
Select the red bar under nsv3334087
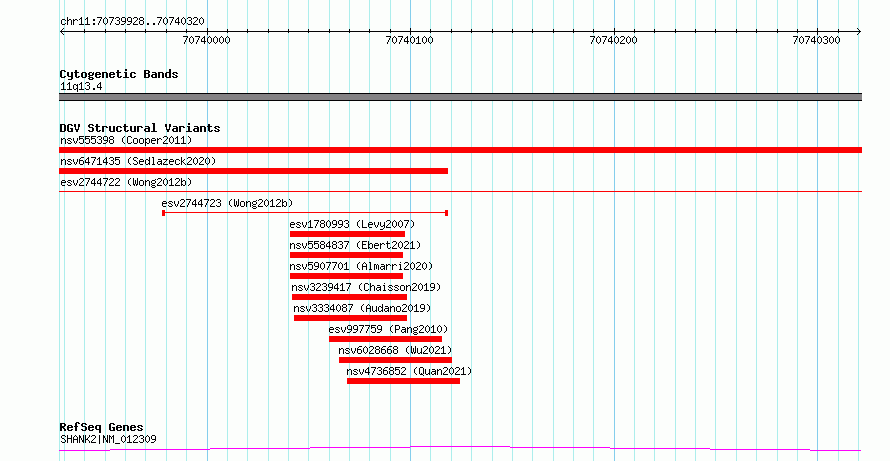[351, 318]
